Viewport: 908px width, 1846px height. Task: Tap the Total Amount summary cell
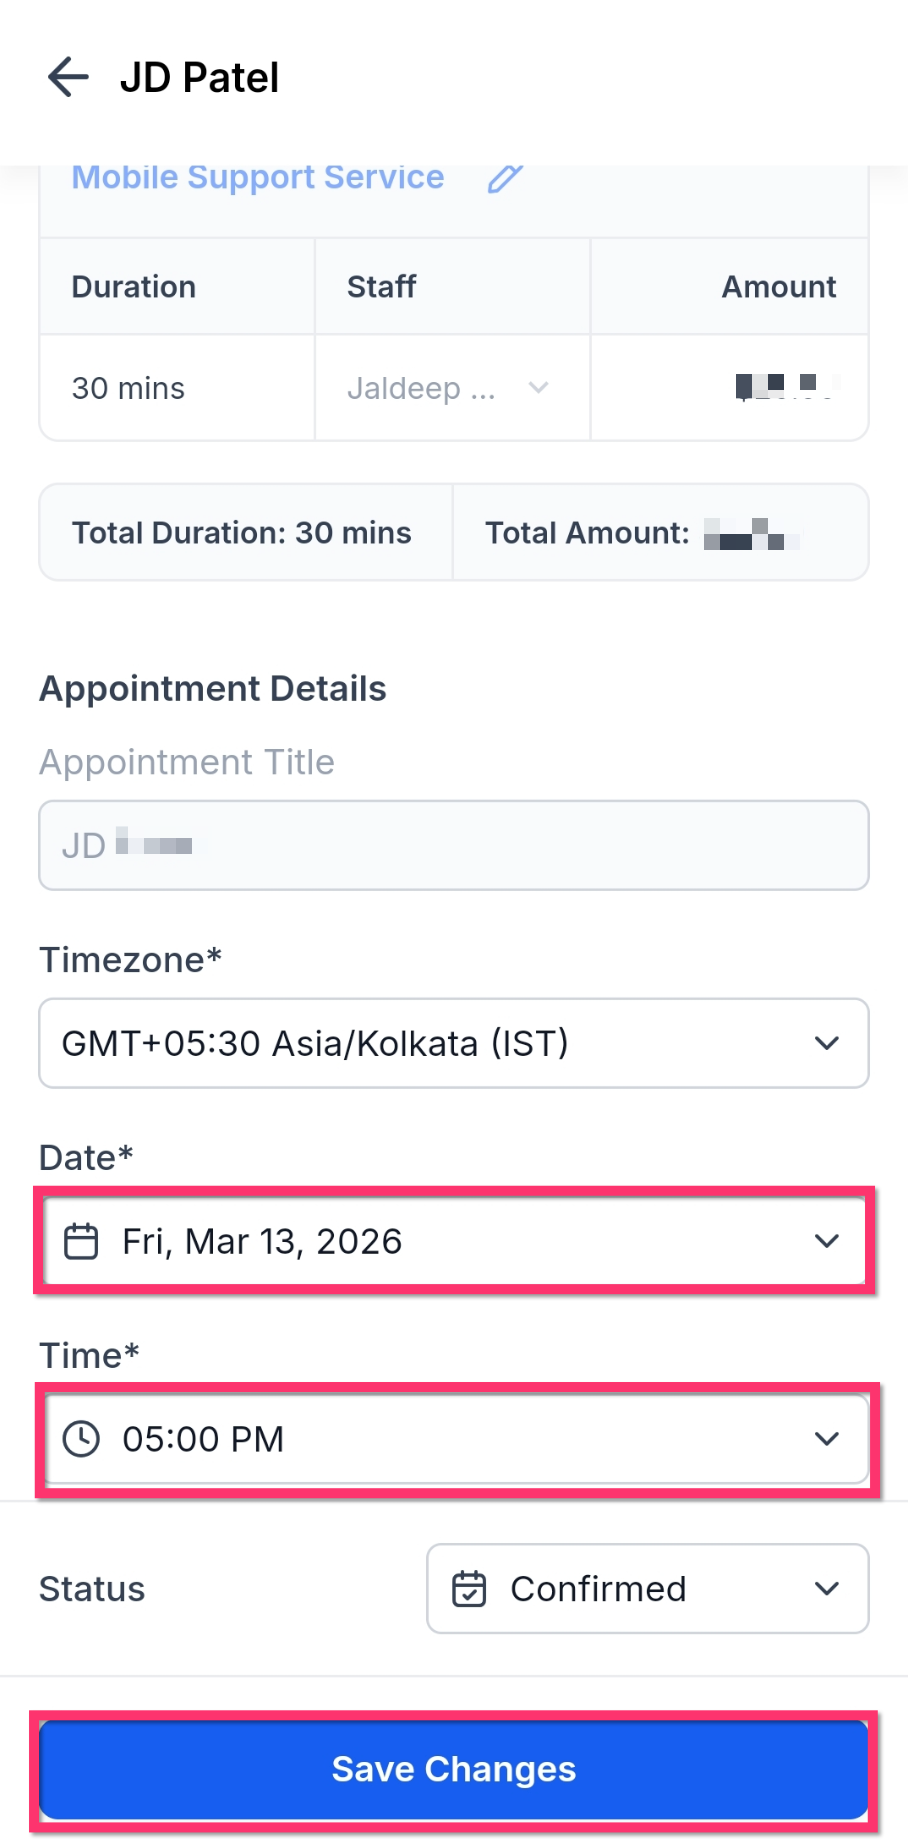click(x=661, y=533)
